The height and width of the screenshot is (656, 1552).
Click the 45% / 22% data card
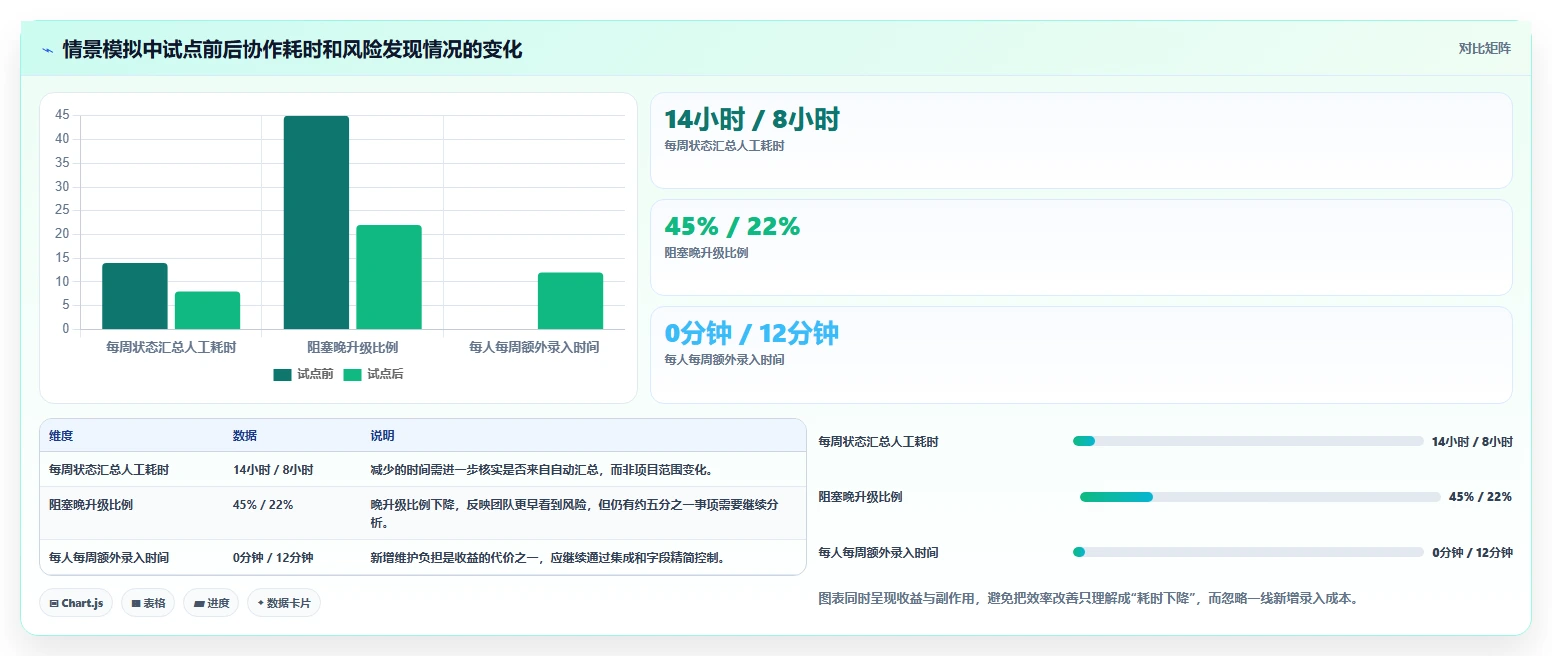click(x=1081, y=247)
